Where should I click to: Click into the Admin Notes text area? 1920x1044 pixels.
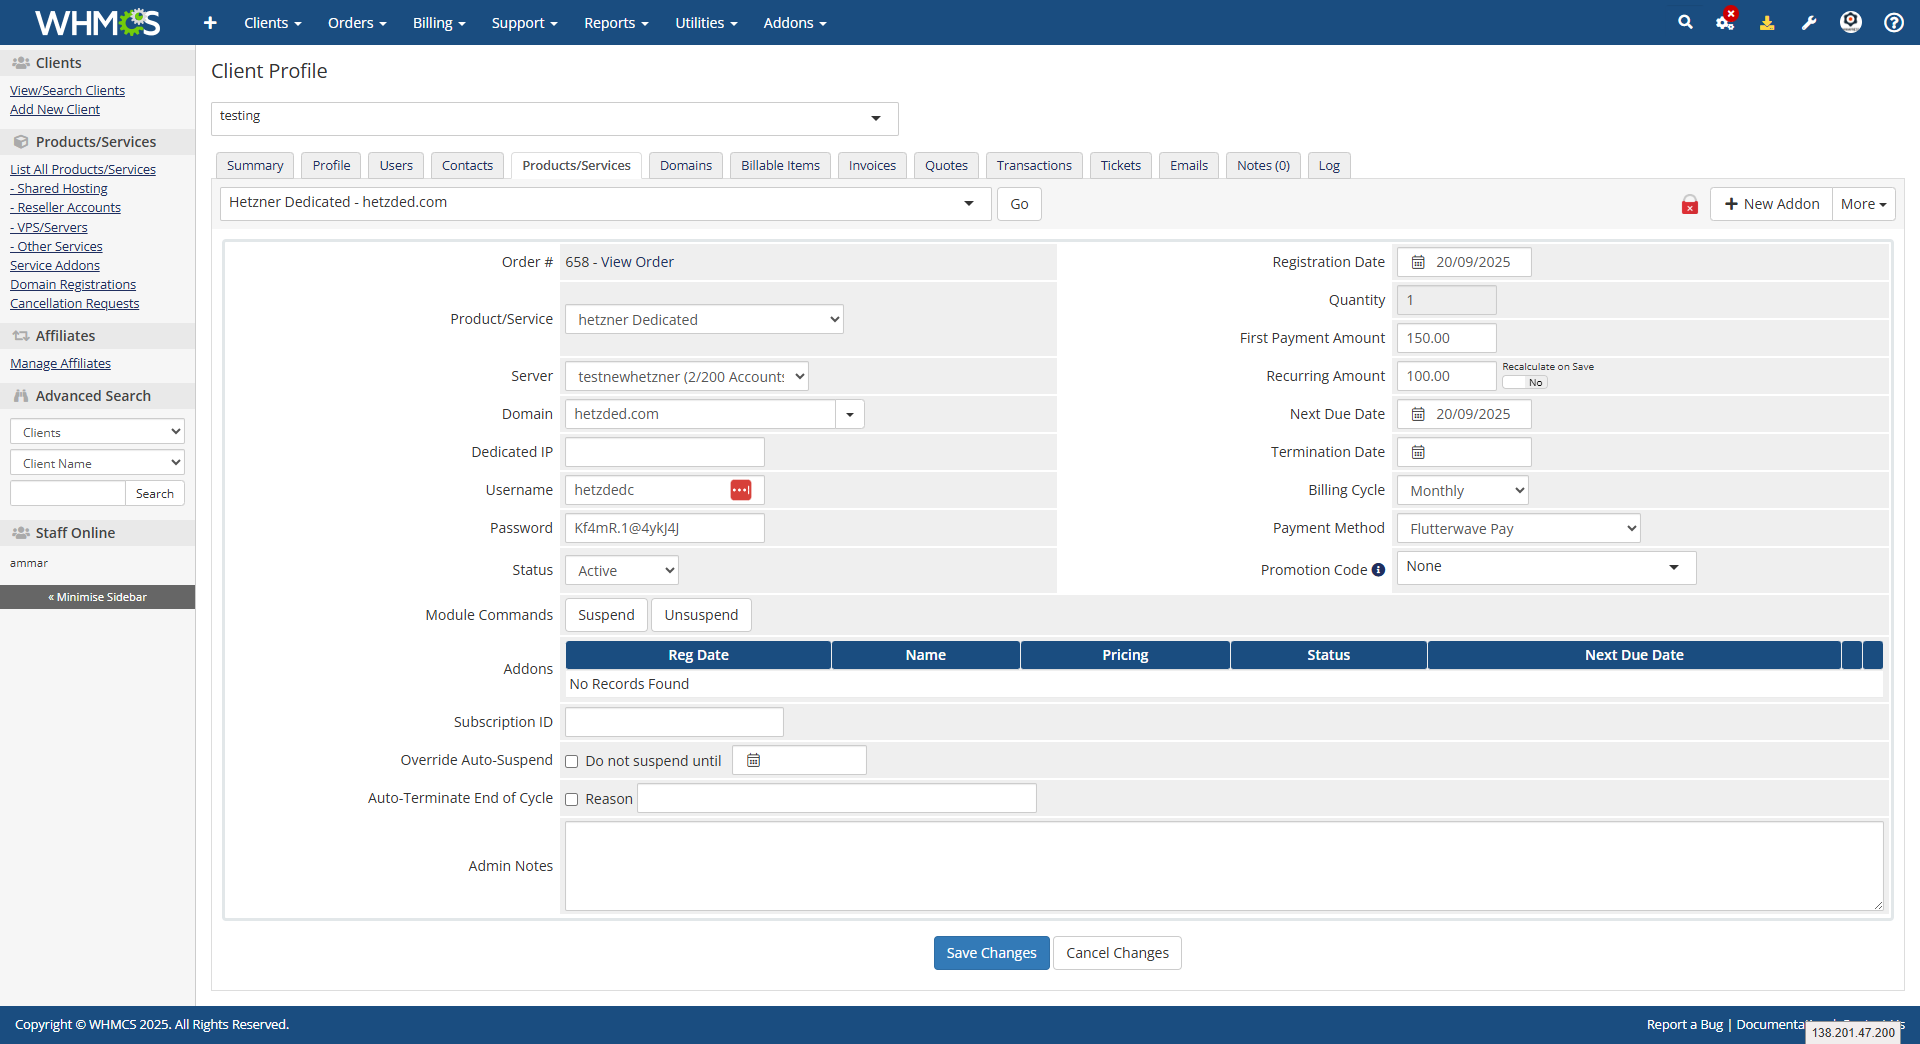pyautogui.click(x=1223, y=866)
